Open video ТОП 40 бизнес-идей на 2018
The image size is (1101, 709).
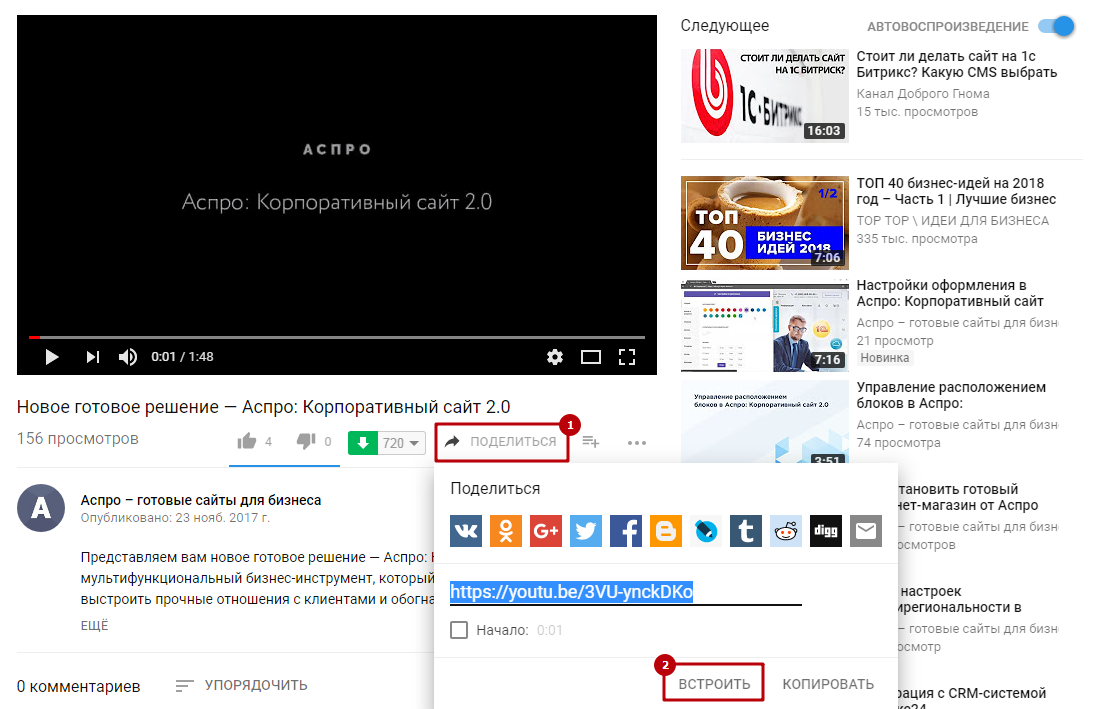click(956, 191)
